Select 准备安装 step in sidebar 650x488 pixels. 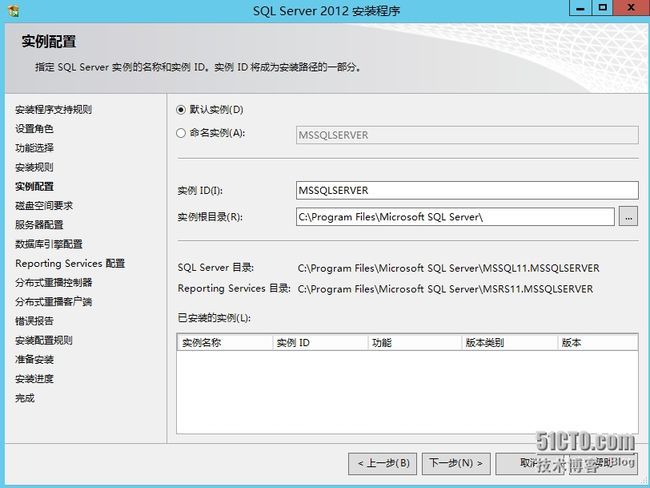point(34,359)
